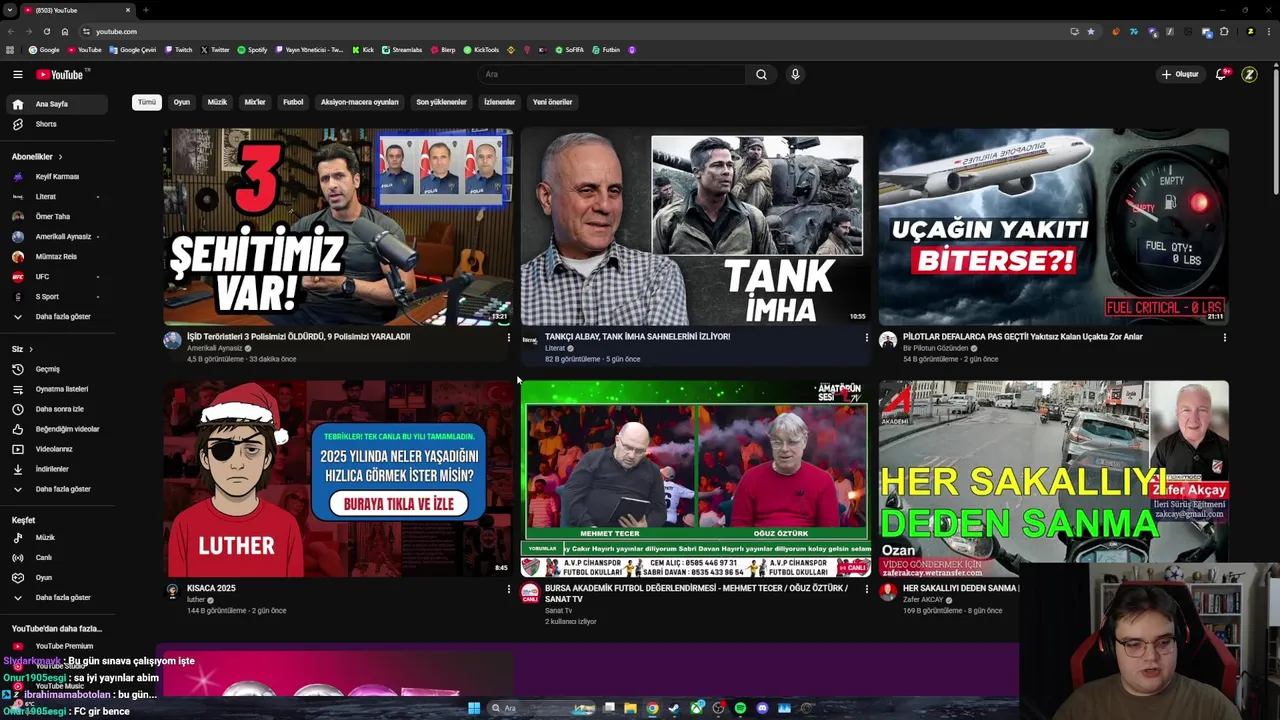Image resolution: width=1280 pixels, height=720 pixels.
Task: Open more options for Tankçı Albay video
Action: click(866, 338)
